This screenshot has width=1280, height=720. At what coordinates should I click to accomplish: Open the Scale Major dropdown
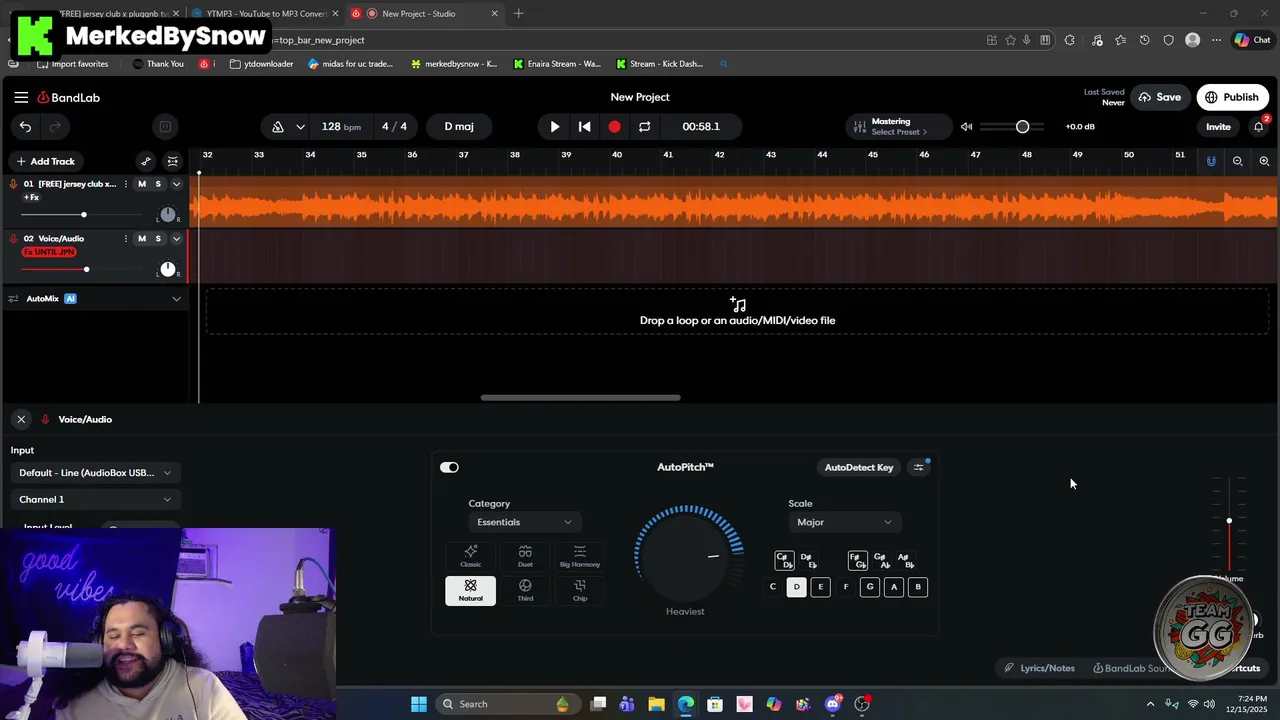(x=844, y=522)
